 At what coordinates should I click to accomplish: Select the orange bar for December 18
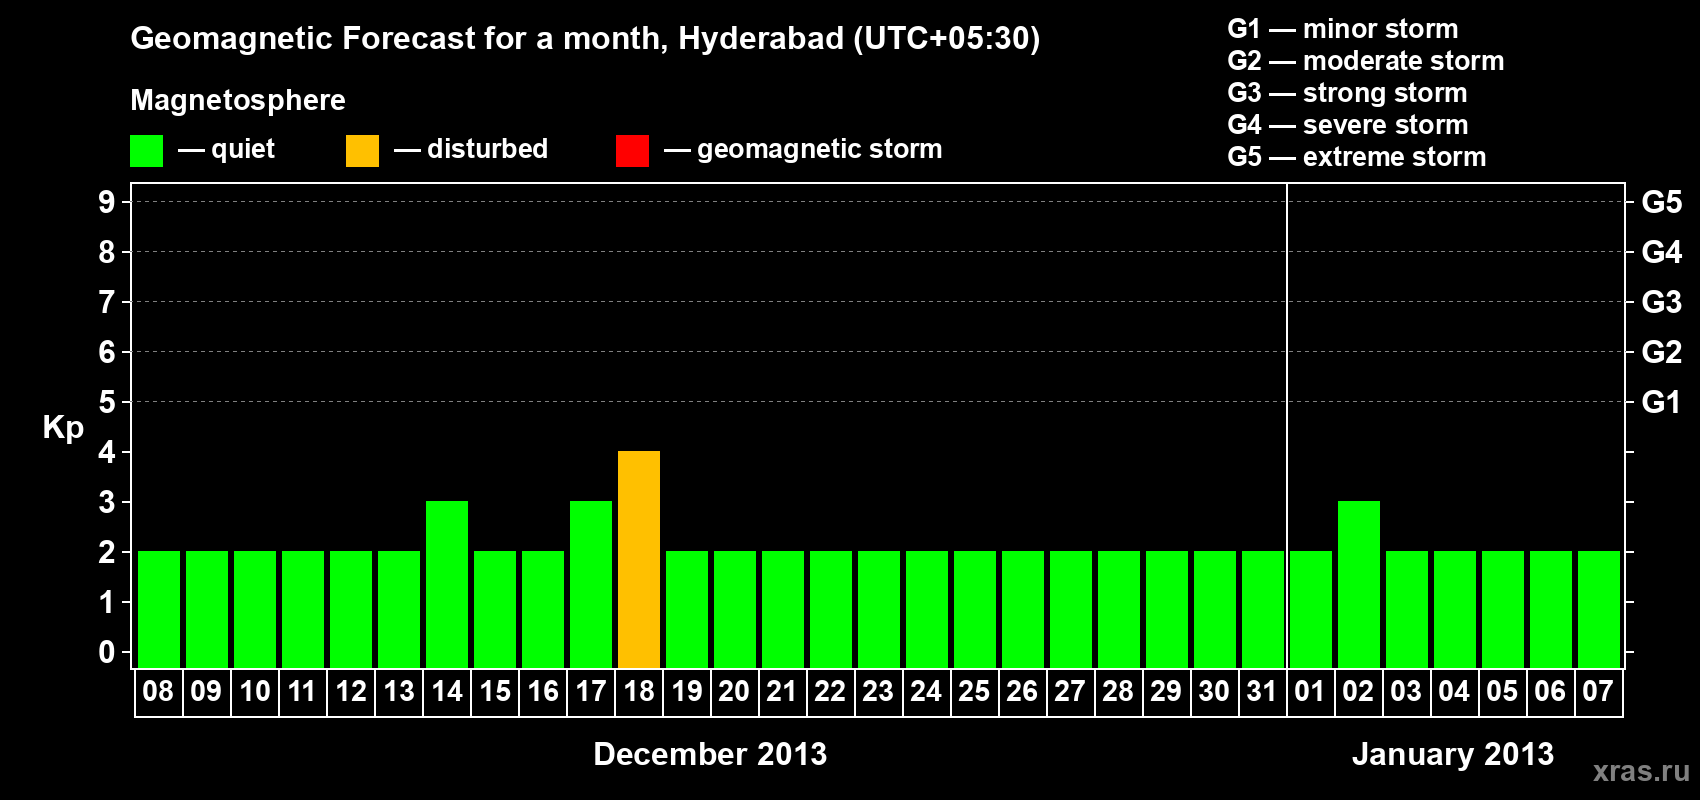pyautogui.click(x=639, y=560)
